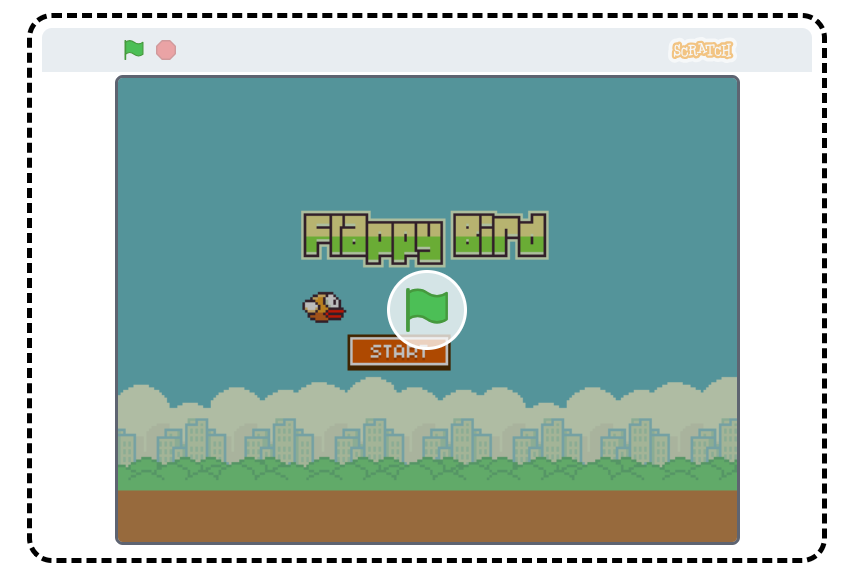Click the green bushes row
Image resolution: width=849 pixels, height=585 pixels.
[x=427, y=473]
